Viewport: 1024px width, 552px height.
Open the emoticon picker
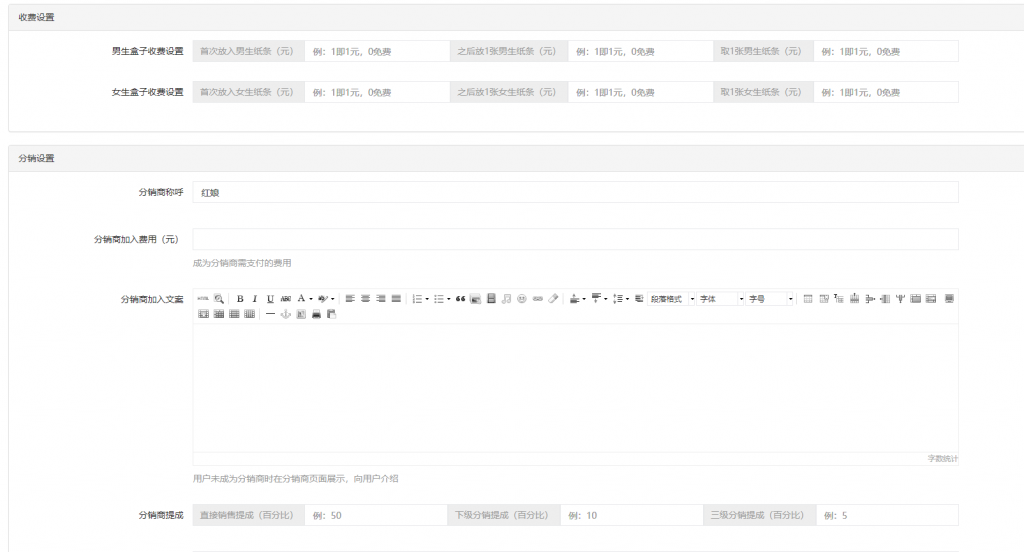[522, 299]
